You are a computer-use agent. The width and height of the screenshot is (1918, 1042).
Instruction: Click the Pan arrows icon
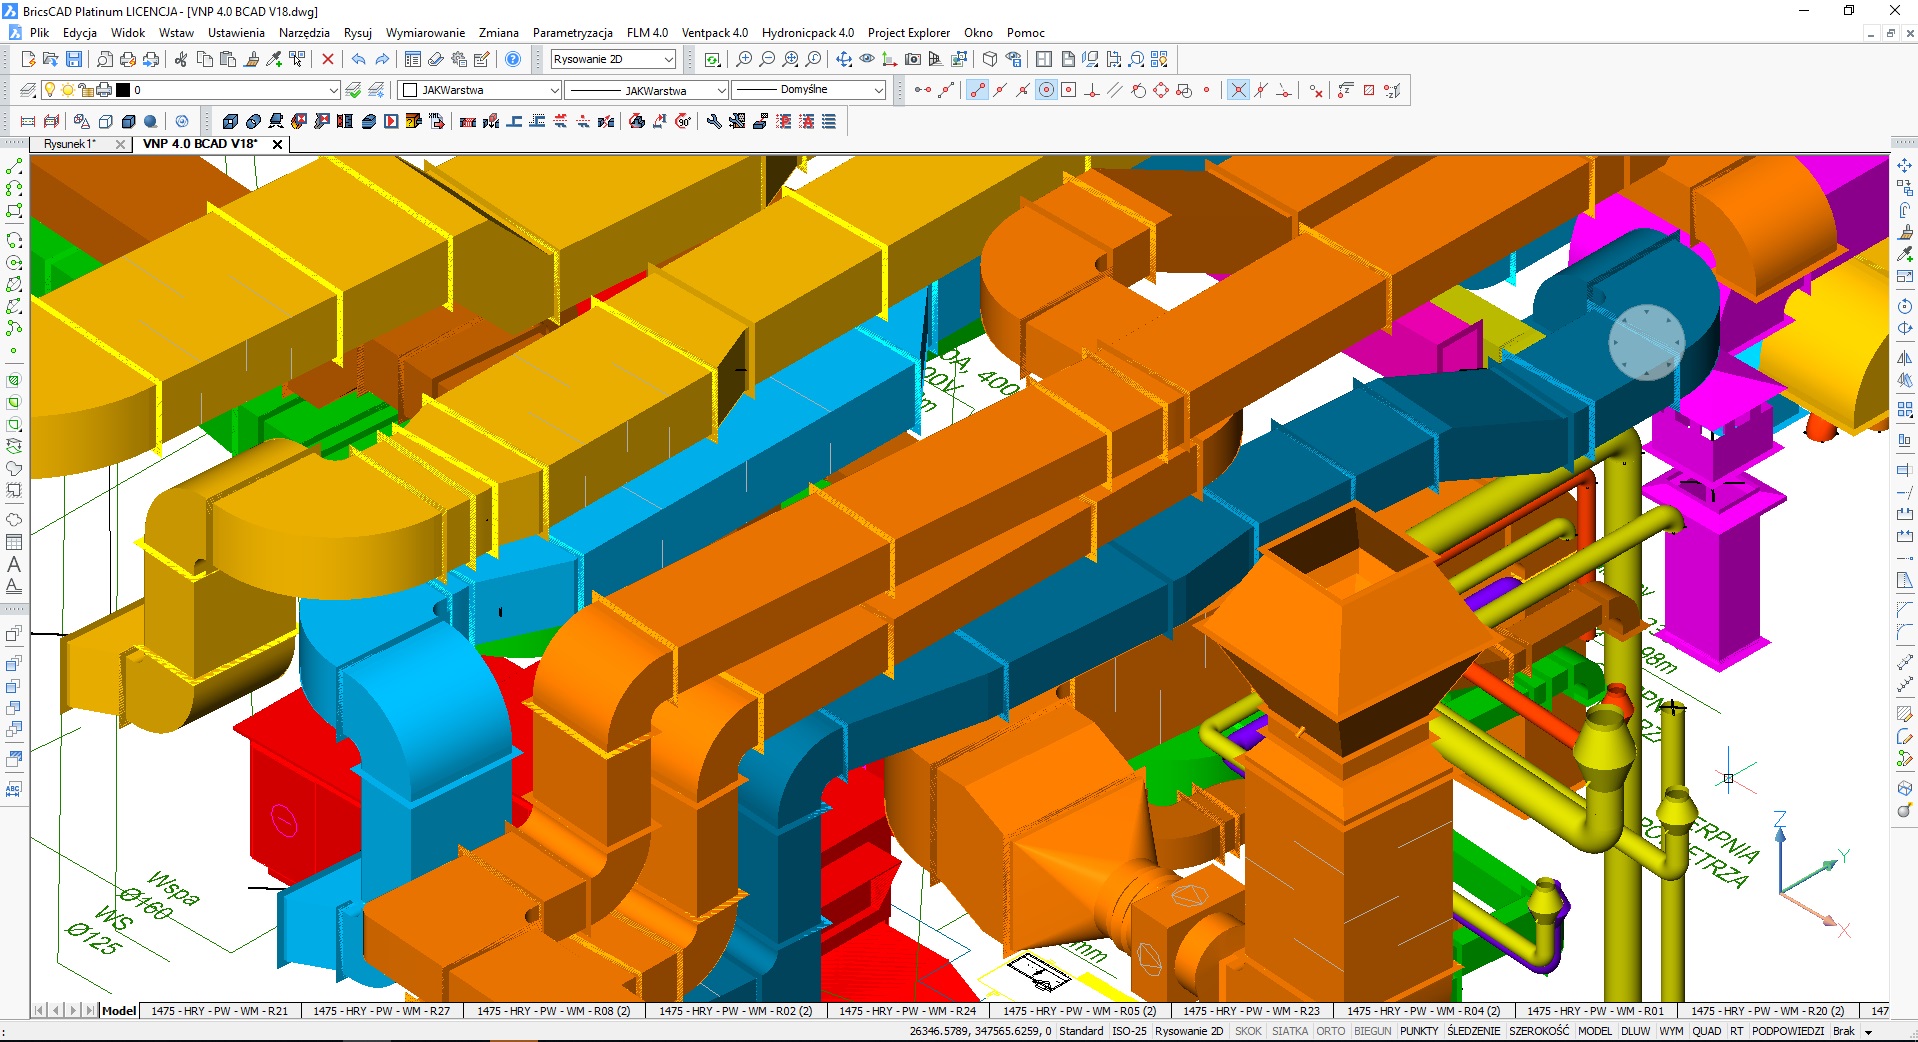844,60
